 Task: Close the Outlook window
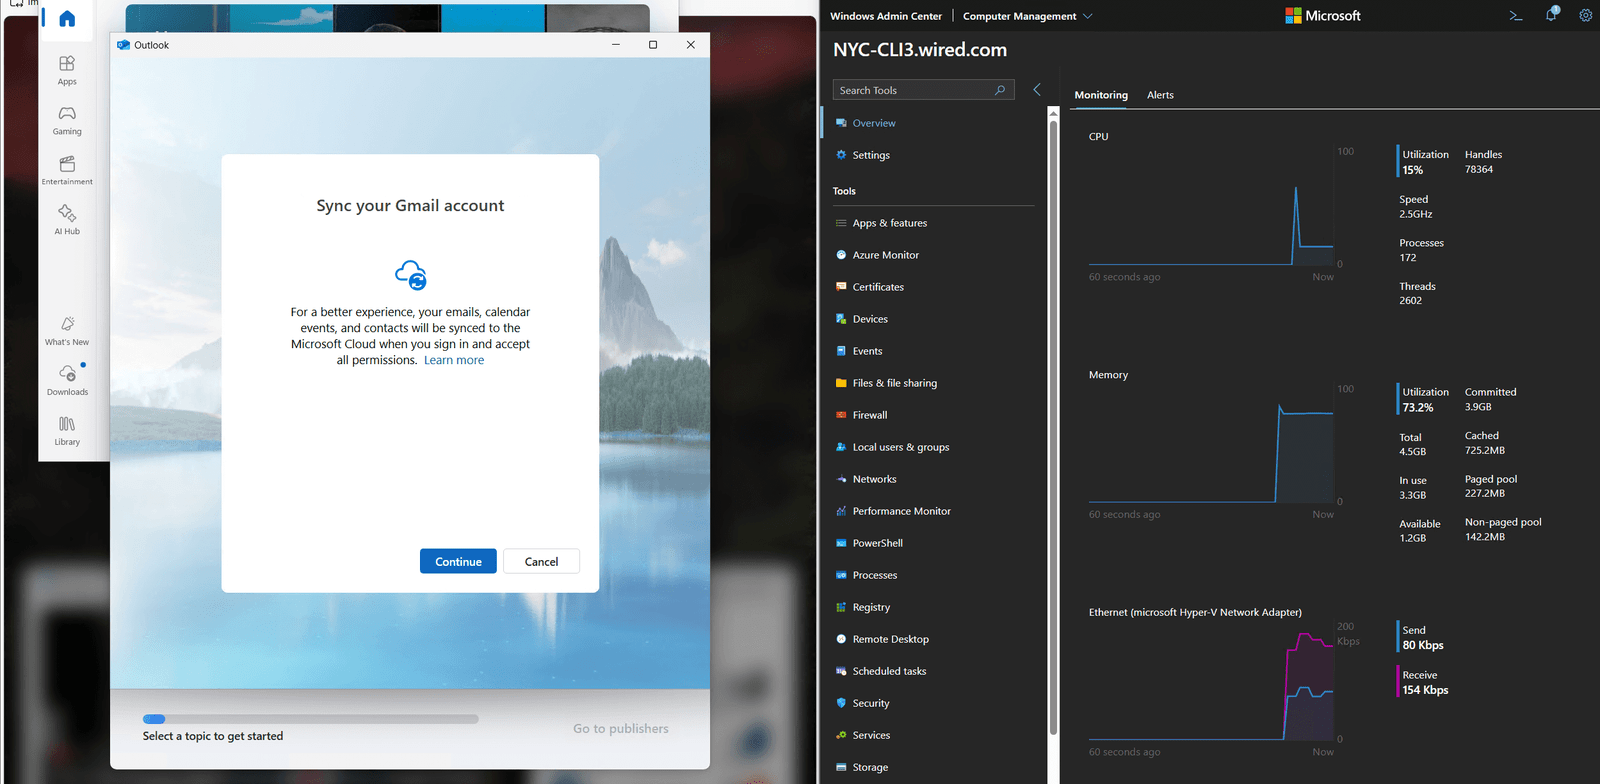690,45
